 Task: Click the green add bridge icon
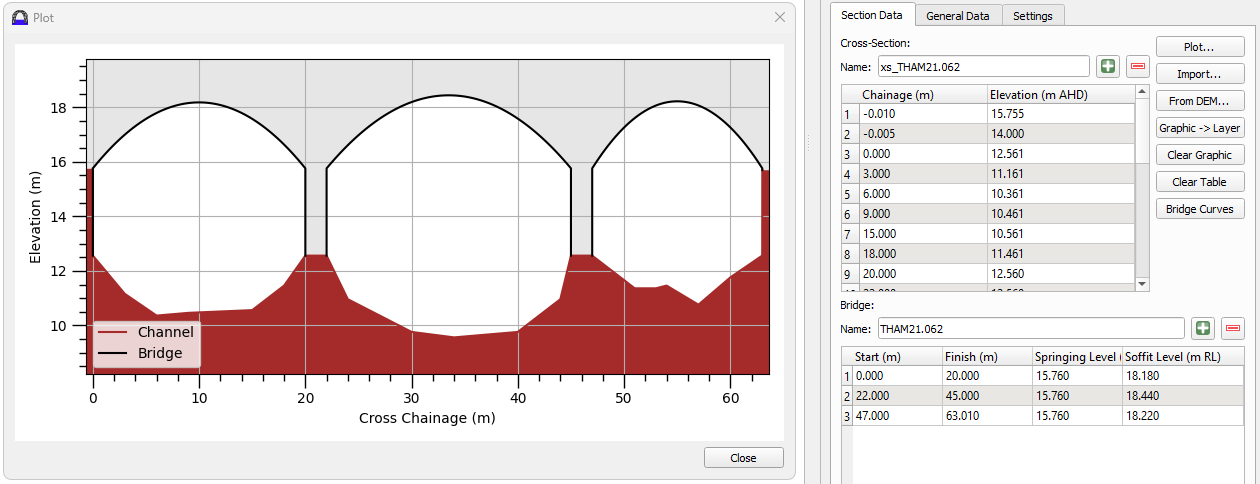[1202, 328]
